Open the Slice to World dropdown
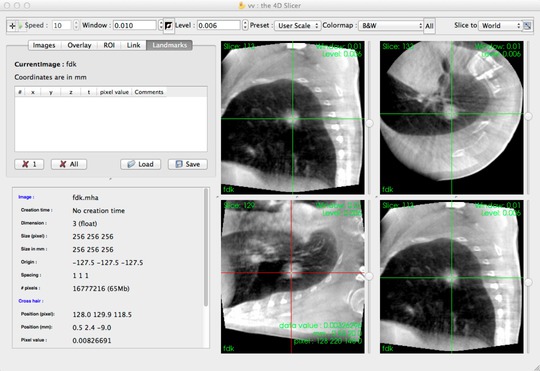The image size is (540, 371). tap(500, 25)
